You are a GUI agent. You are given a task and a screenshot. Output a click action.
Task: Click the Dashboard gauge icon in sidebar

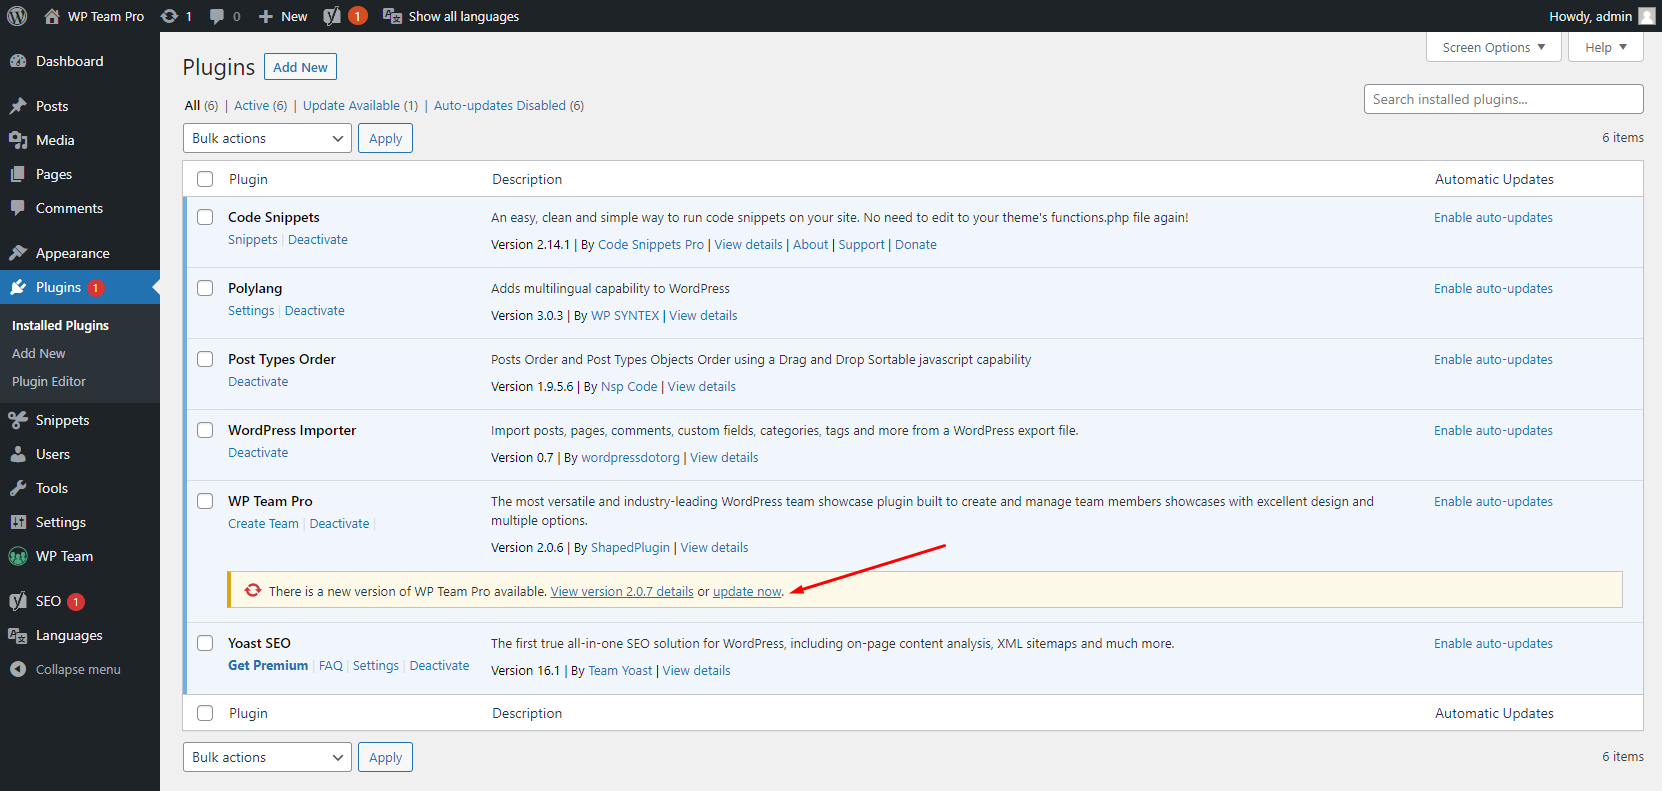18,61
